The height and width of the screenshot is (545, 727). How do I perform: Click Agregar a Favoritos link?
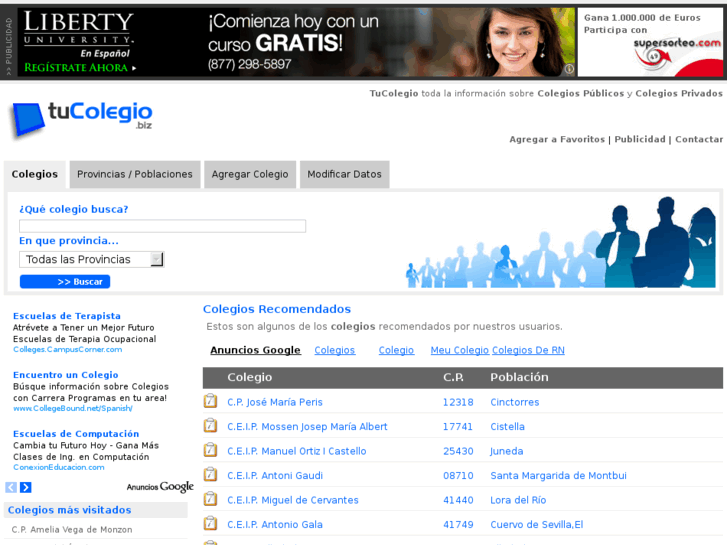point(557,140)
